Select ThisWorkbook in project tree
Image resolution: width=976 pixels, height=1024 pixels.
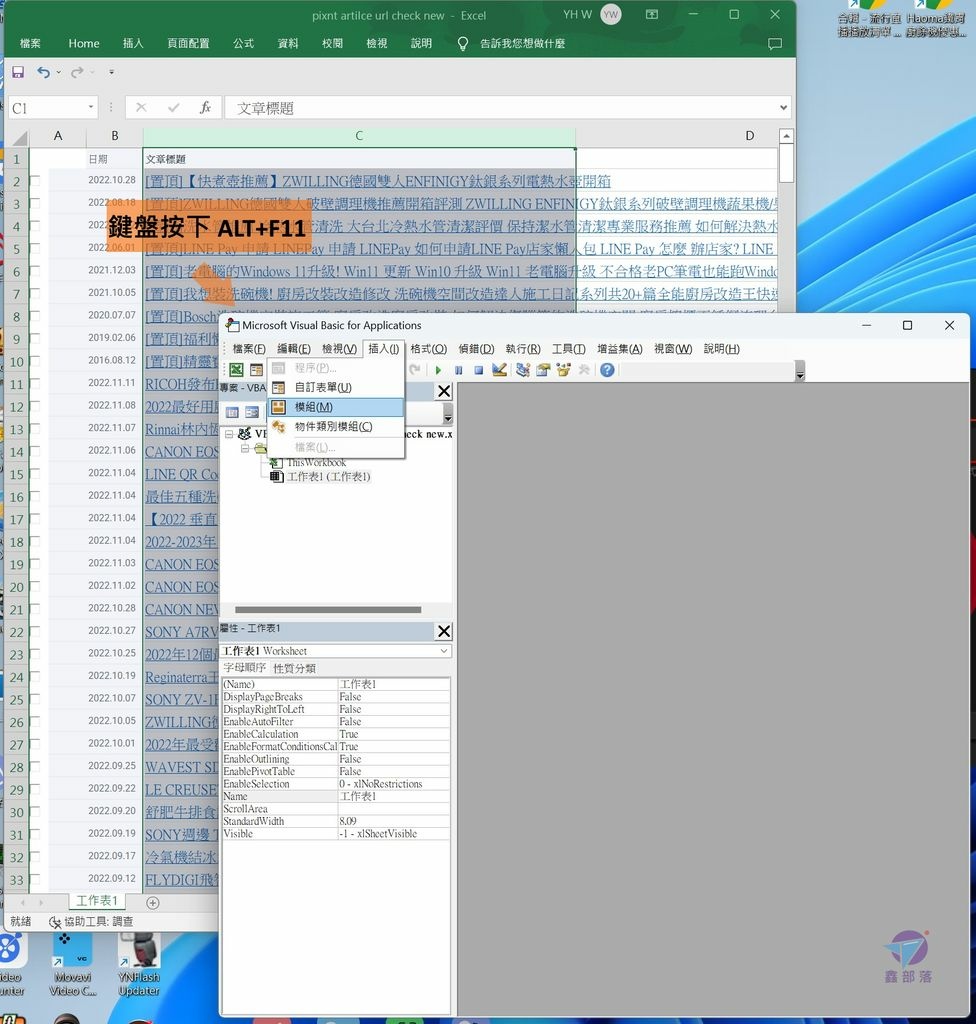[x=316, y=462]
